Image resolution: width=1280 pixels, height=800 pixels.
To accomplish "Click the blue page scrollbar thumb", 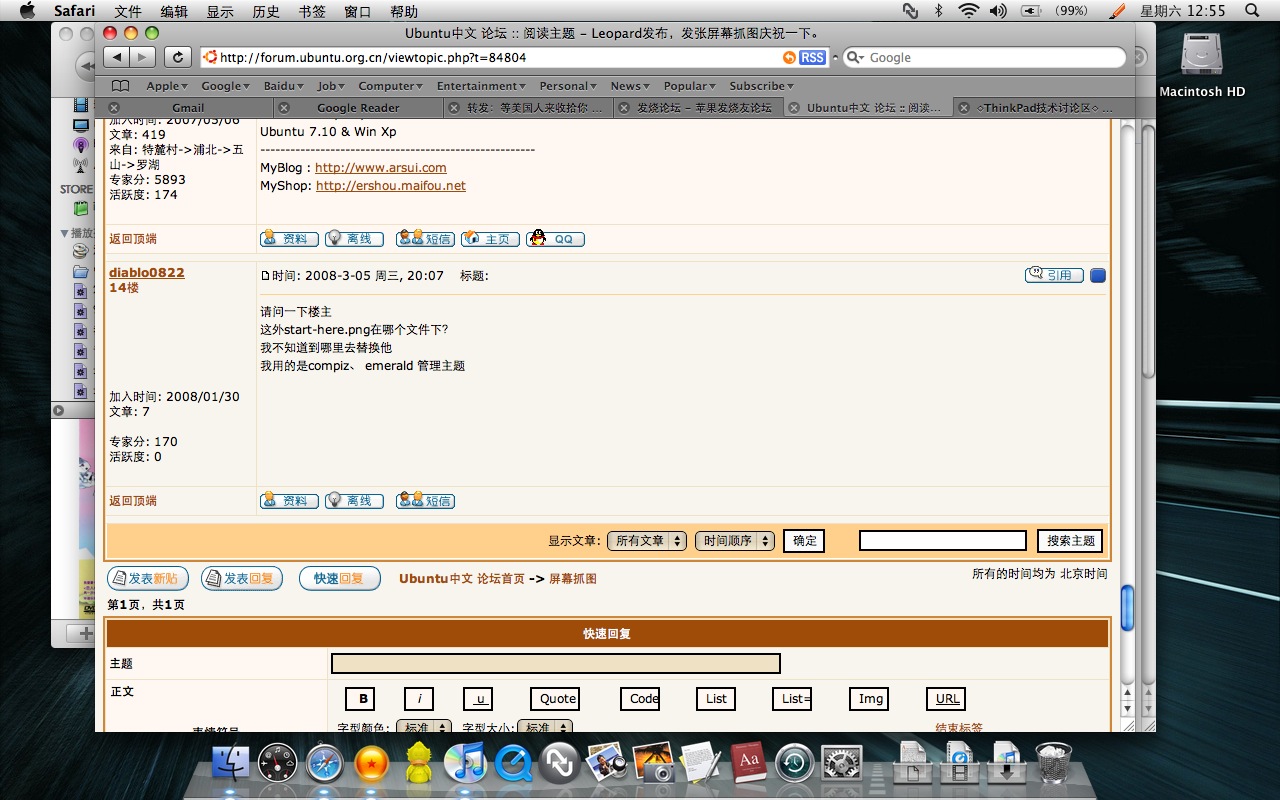I will point(1127,608).
